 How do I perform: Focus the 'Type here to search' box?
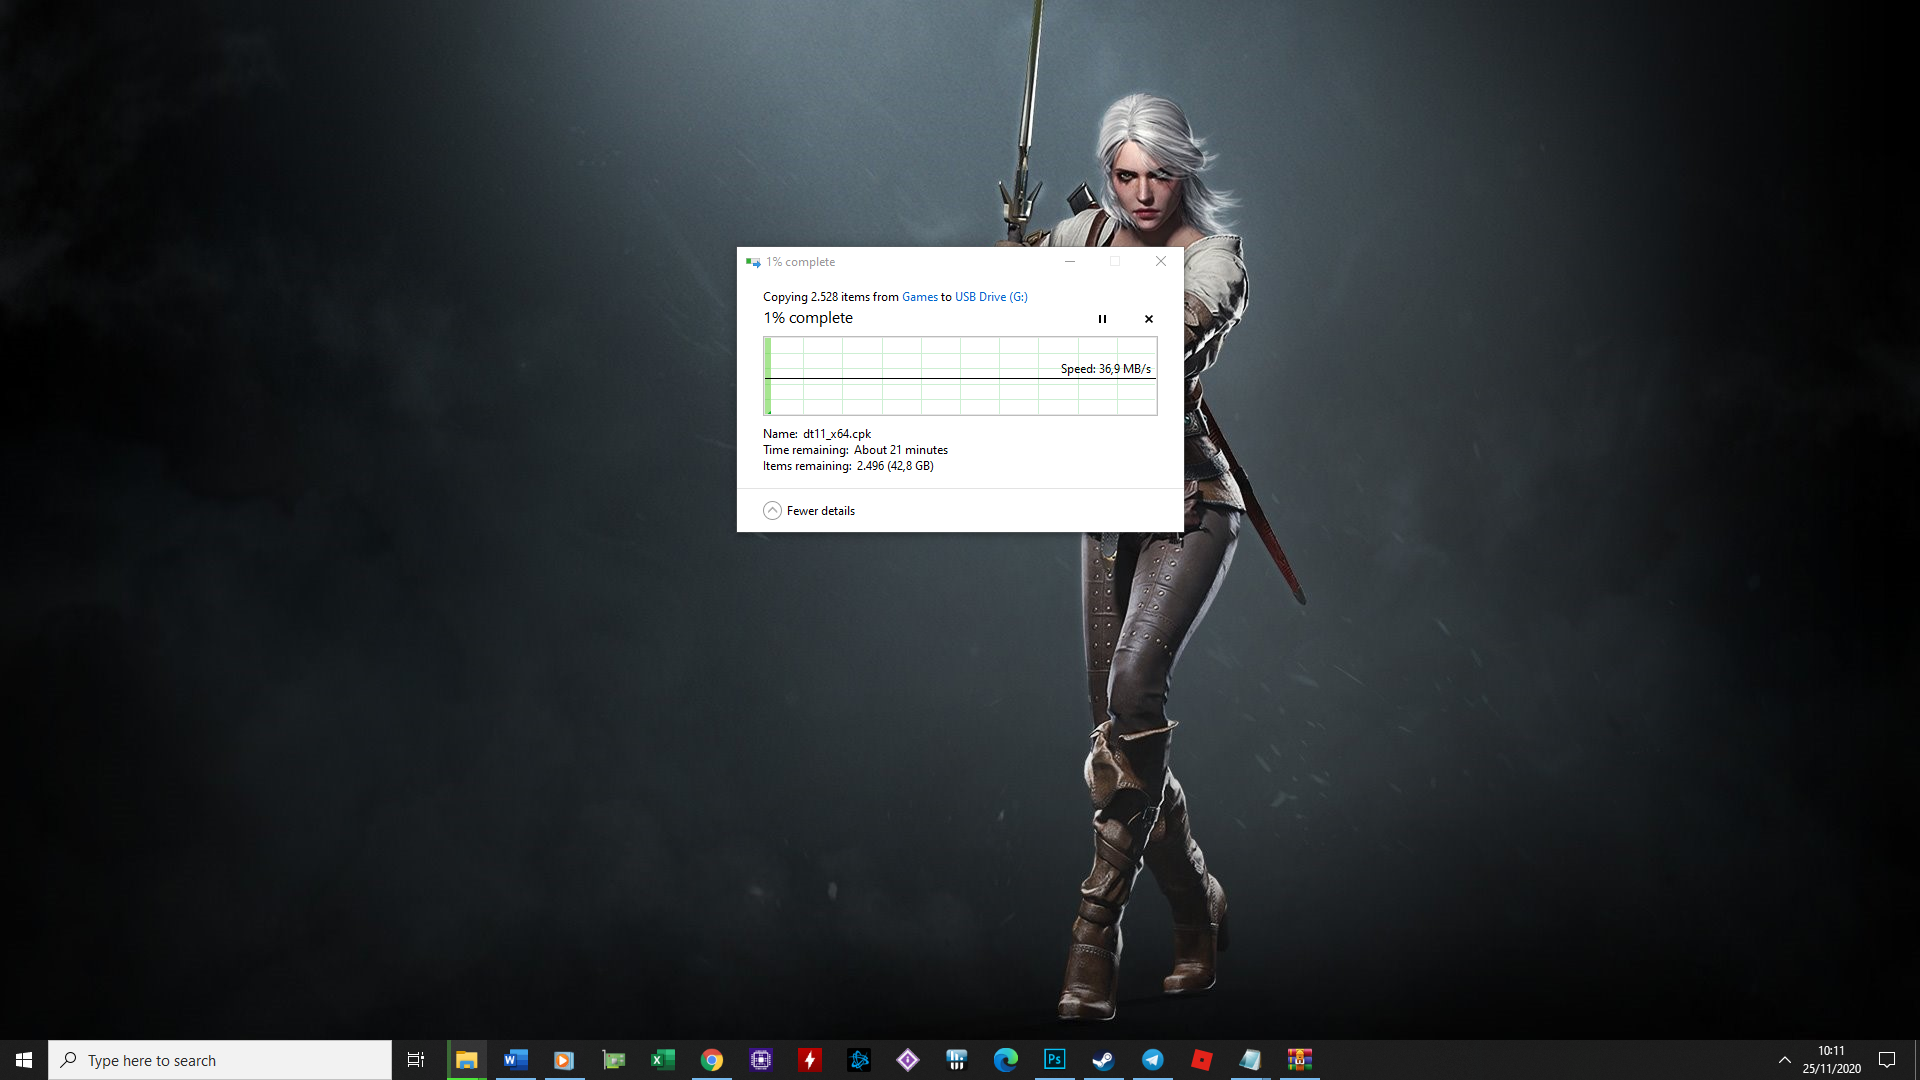pyautogui.click(x=220, y=1060)
